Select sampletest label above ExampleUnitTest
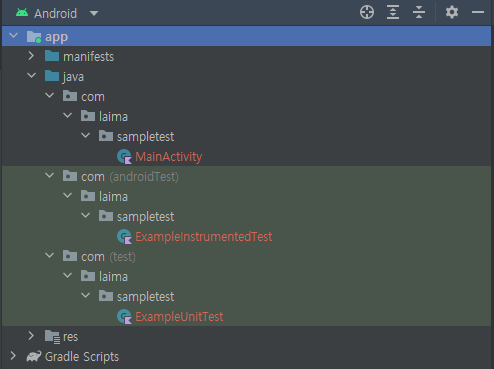The height and width of the screenshot is (369, 494). [145, 297]
